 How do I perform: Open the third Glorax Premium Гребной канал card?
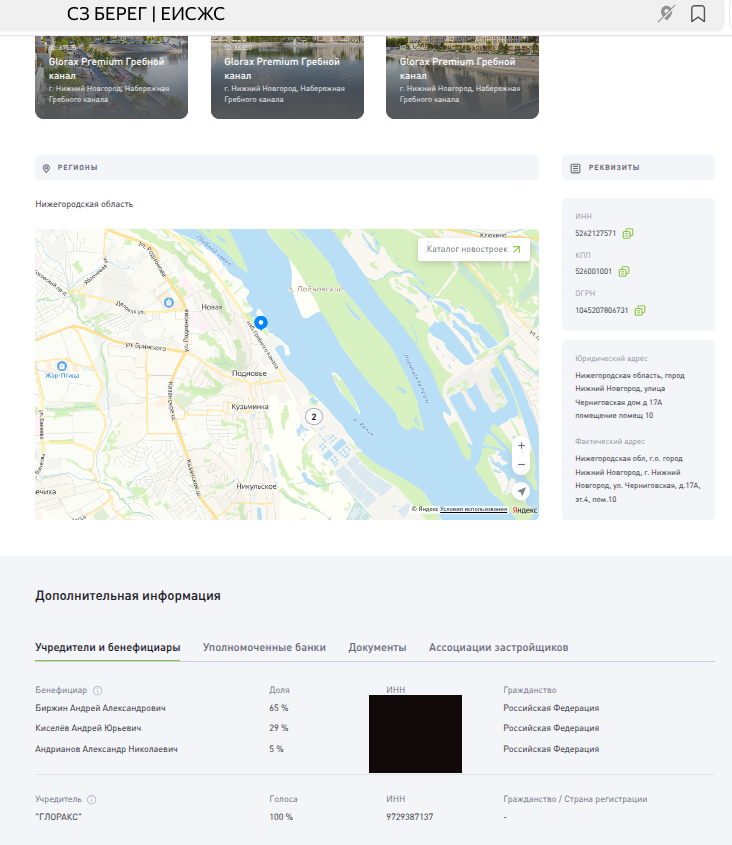(x=462, y=78)
